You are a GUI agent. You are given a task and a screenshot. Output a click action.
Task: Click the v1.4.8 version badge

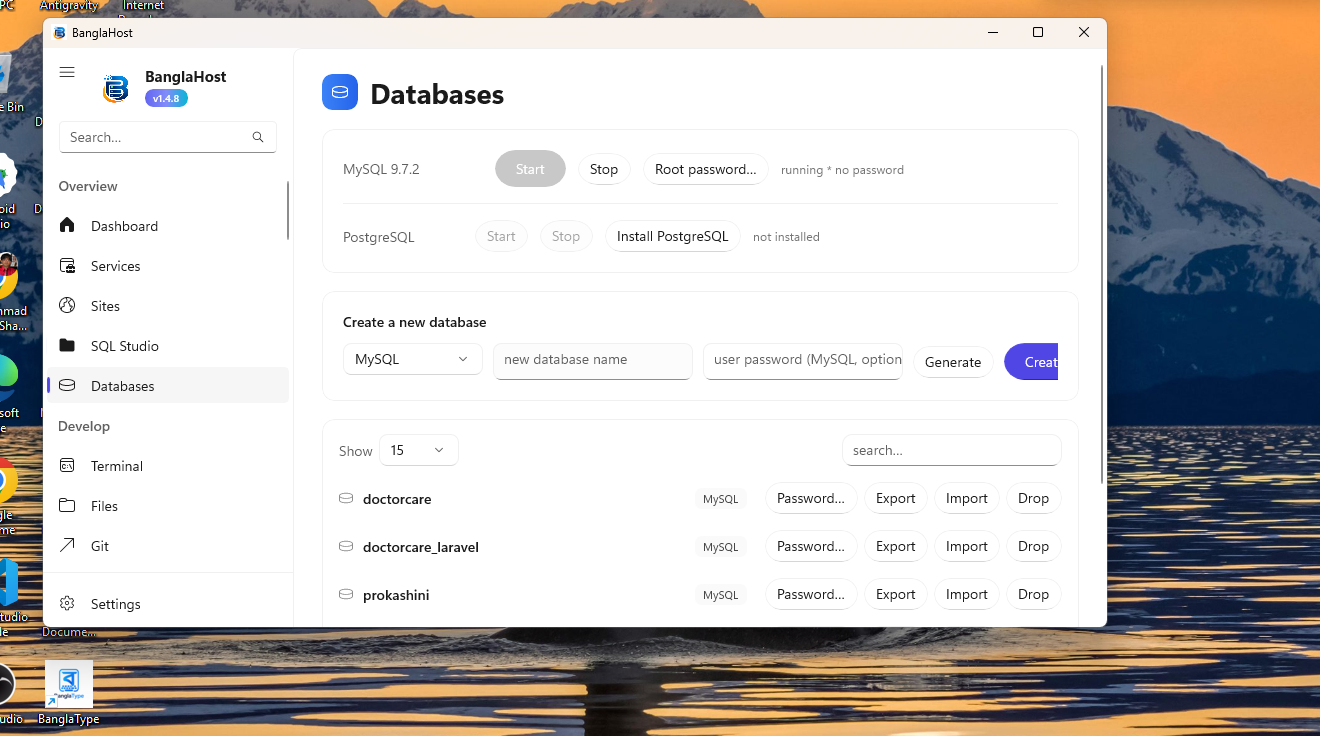click(x=166, y=98)
